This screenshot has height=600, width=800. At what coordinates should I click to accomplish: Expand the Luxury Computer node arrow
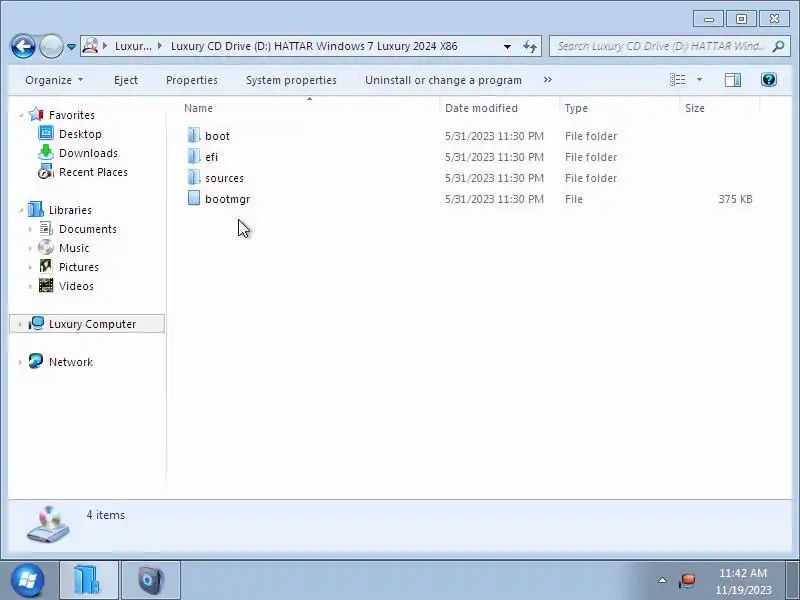(20, 324)
